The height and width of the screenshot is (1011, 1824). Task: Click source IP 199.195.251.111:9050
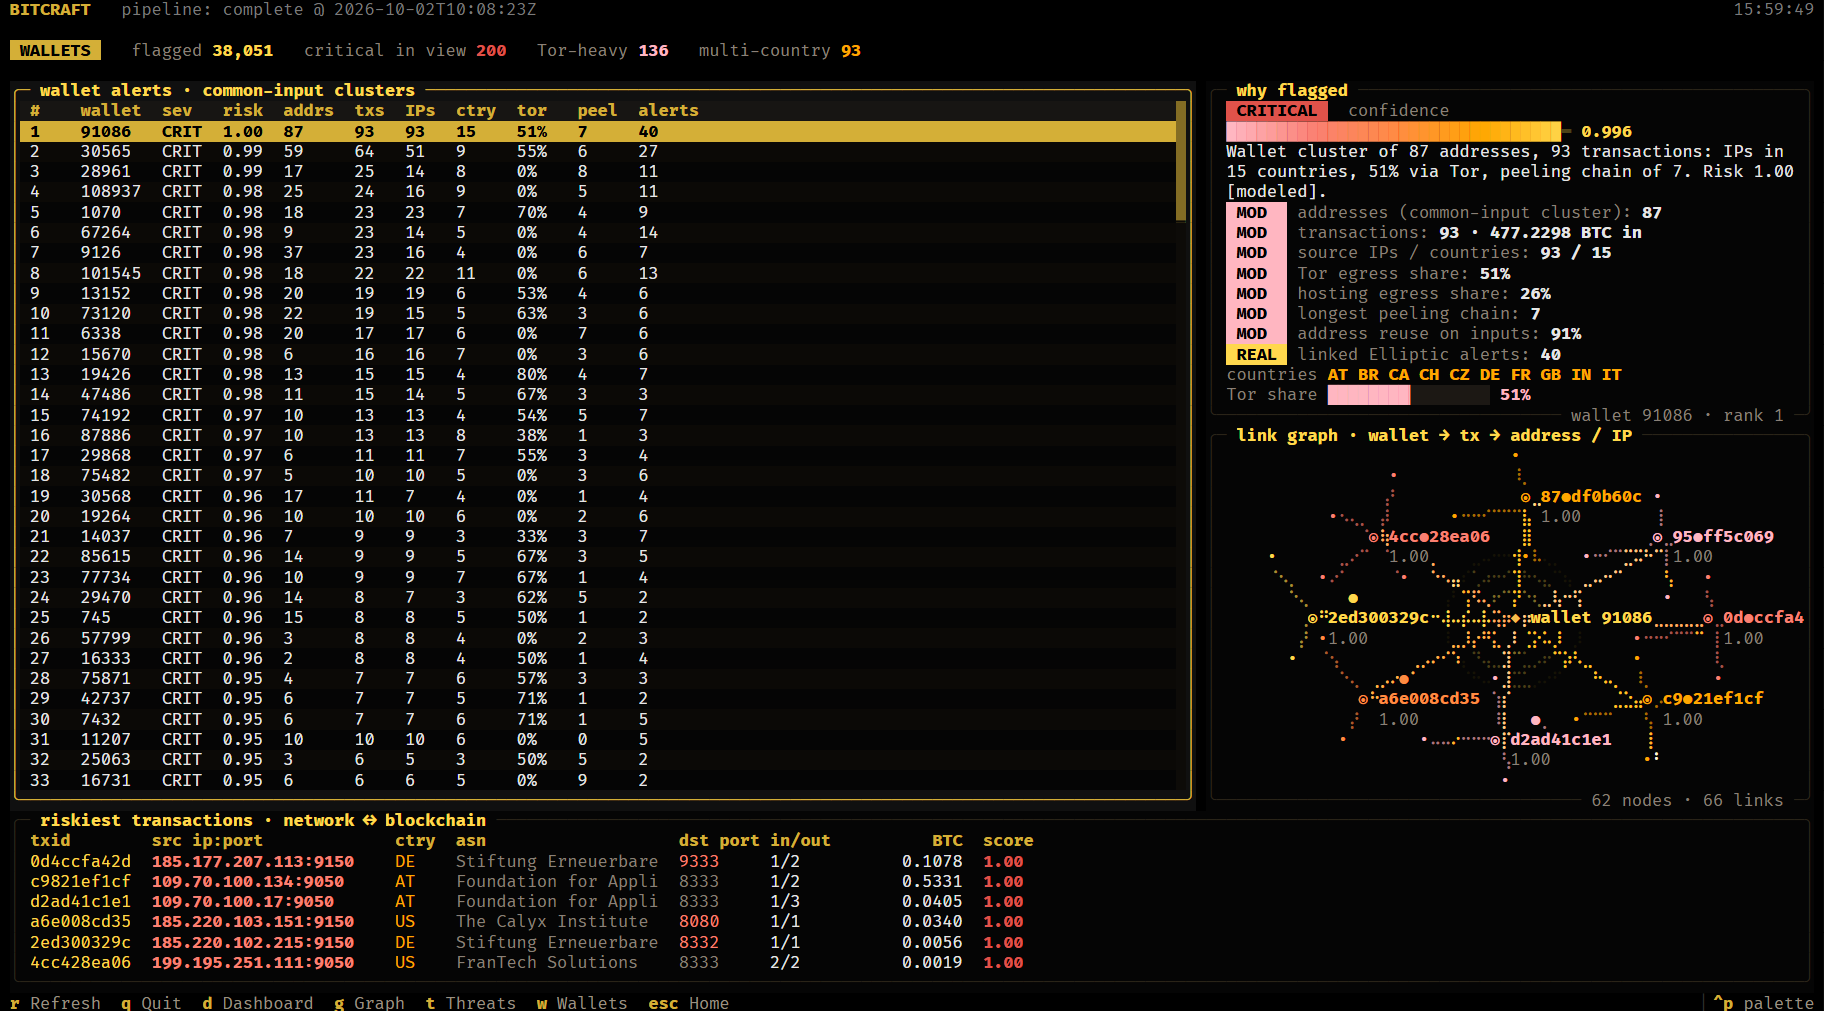pyautogui.click(x=253, y=962)
